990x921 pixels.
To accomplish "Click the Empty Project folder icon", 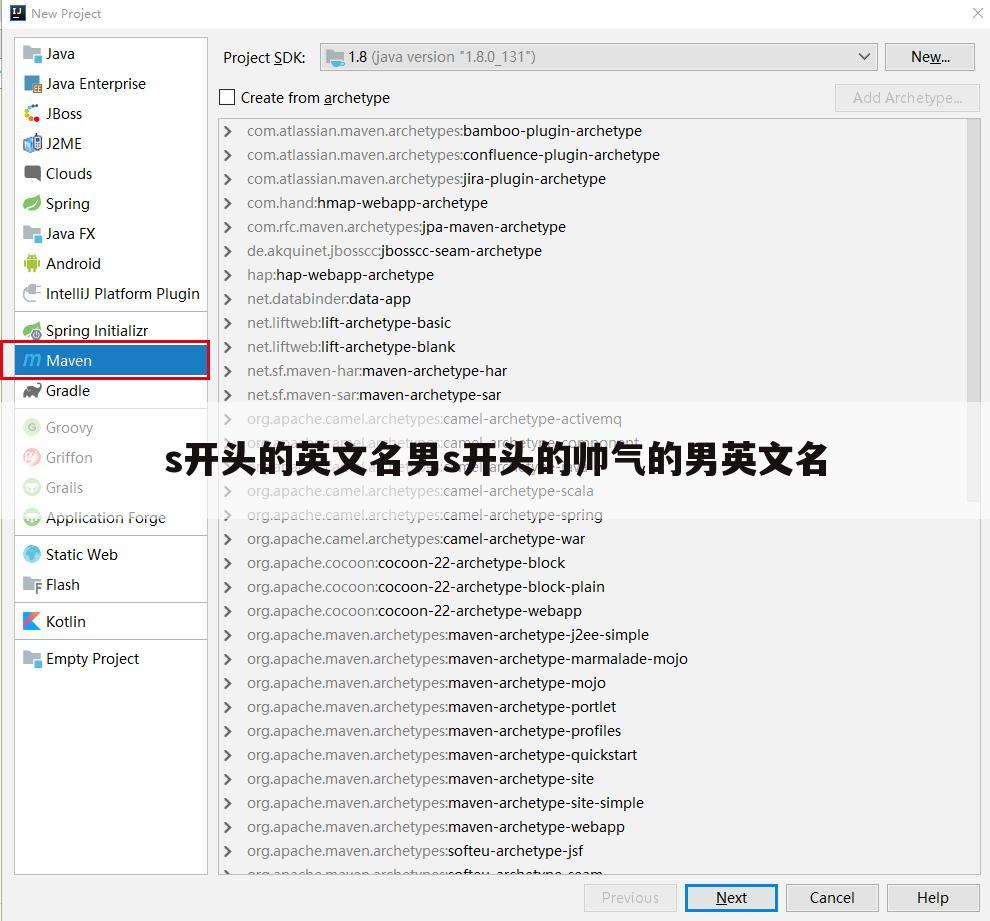I will [32, 658].
